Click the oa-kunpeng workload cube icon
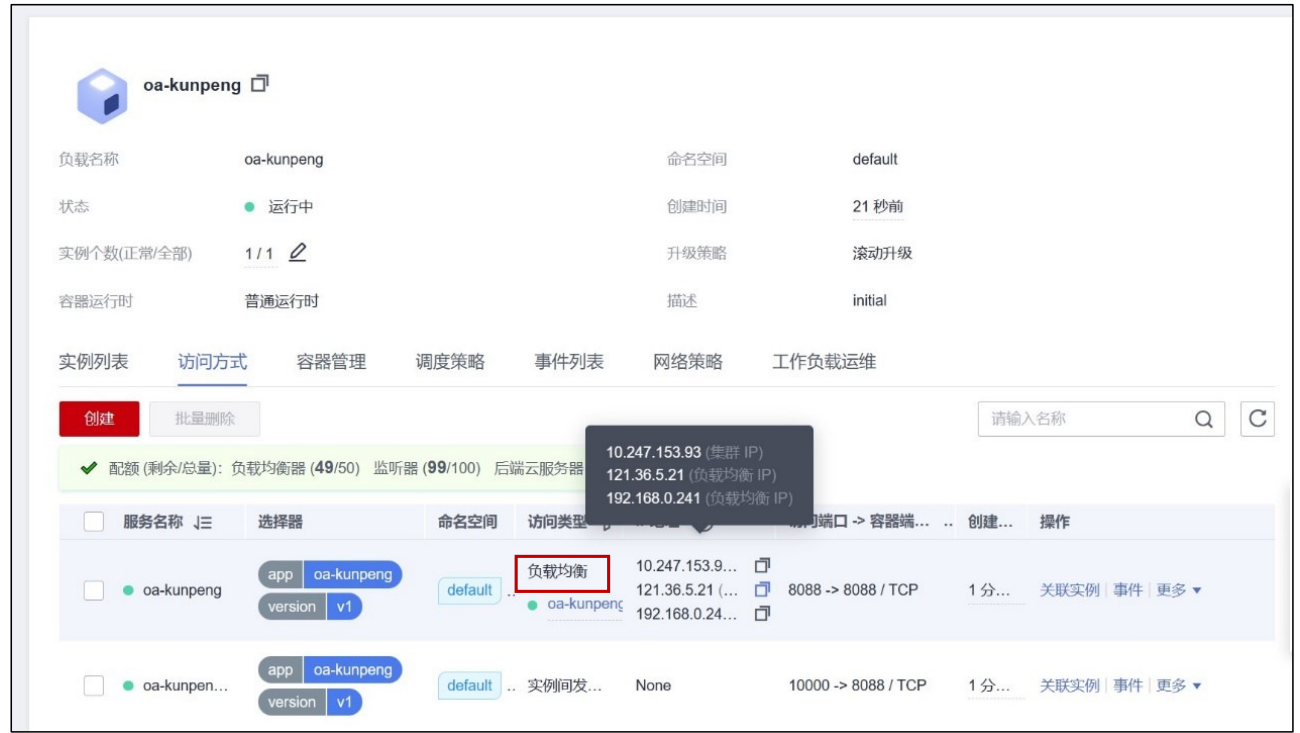The height and width of the screenshot is (733, 1300). (102, 96)
